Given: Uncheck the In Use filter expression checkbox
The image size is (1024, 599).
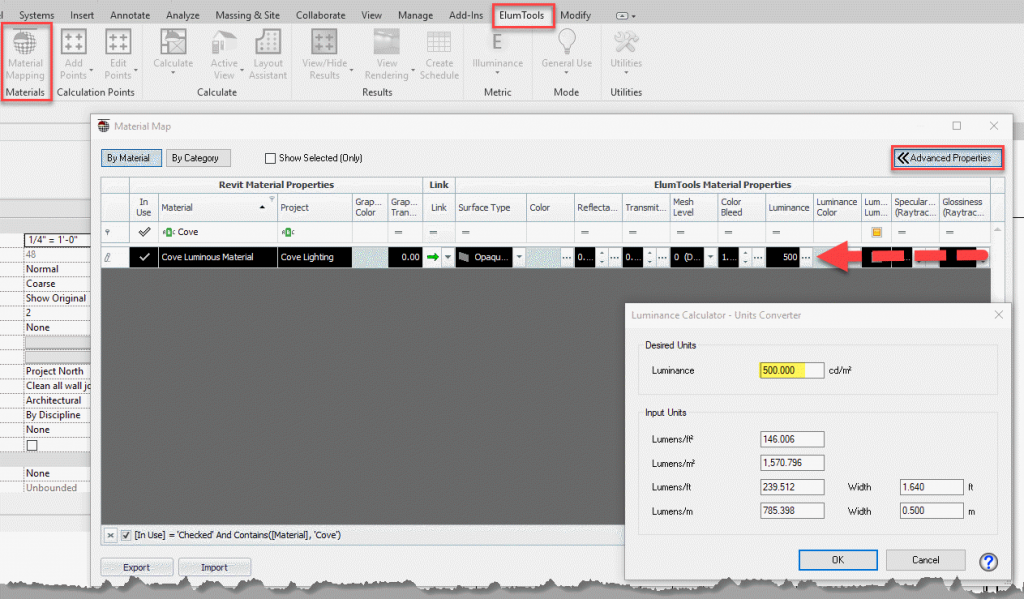Looking at the screenshot, I should pos(126,535).
